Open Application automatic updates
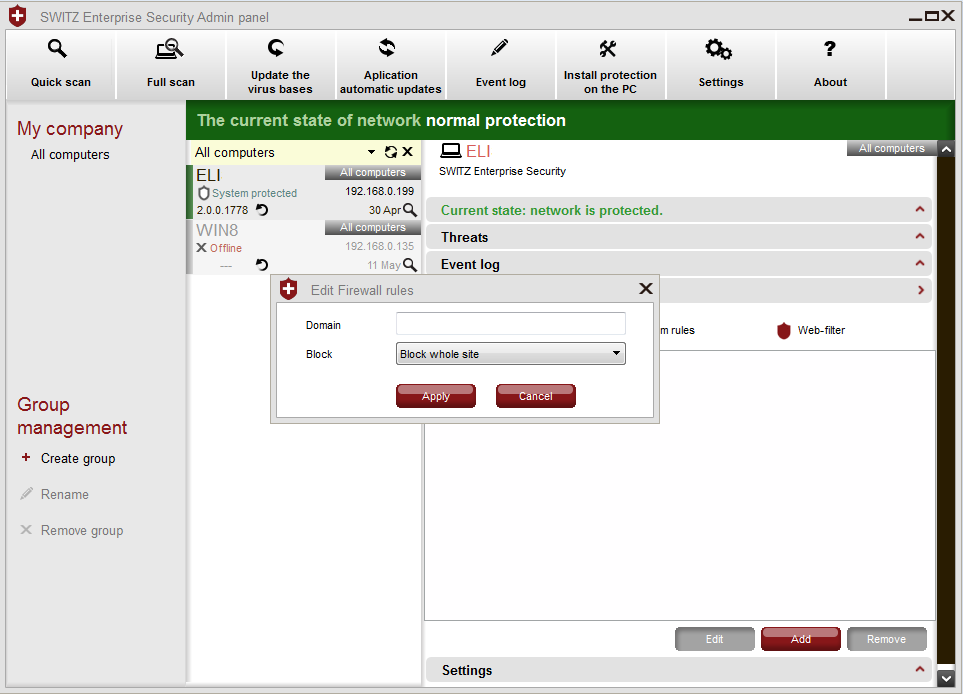The width and height of the screenshot is (963, 694). point(390,65)
